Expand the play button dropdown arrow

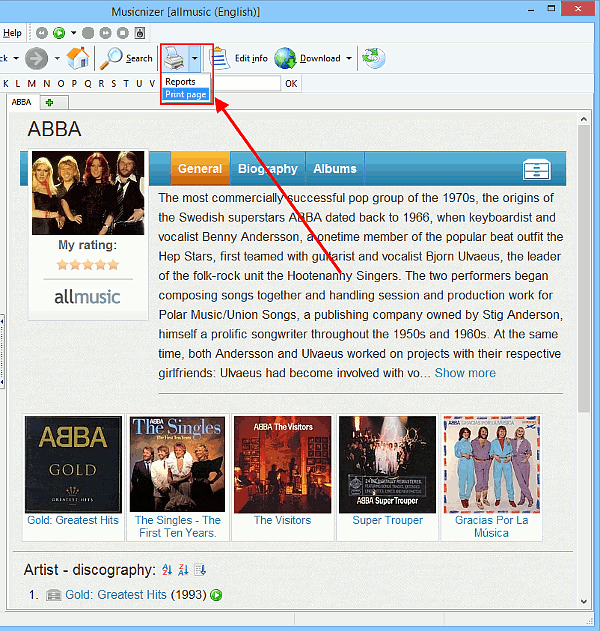coord(73,33)
